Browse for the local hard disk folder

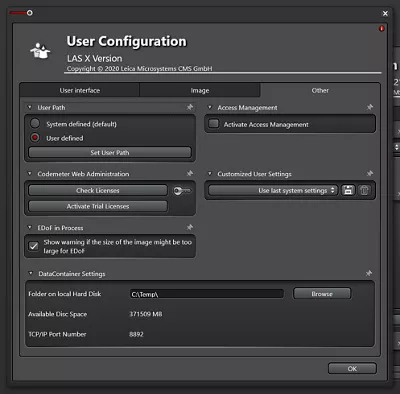tap(322, 294)
